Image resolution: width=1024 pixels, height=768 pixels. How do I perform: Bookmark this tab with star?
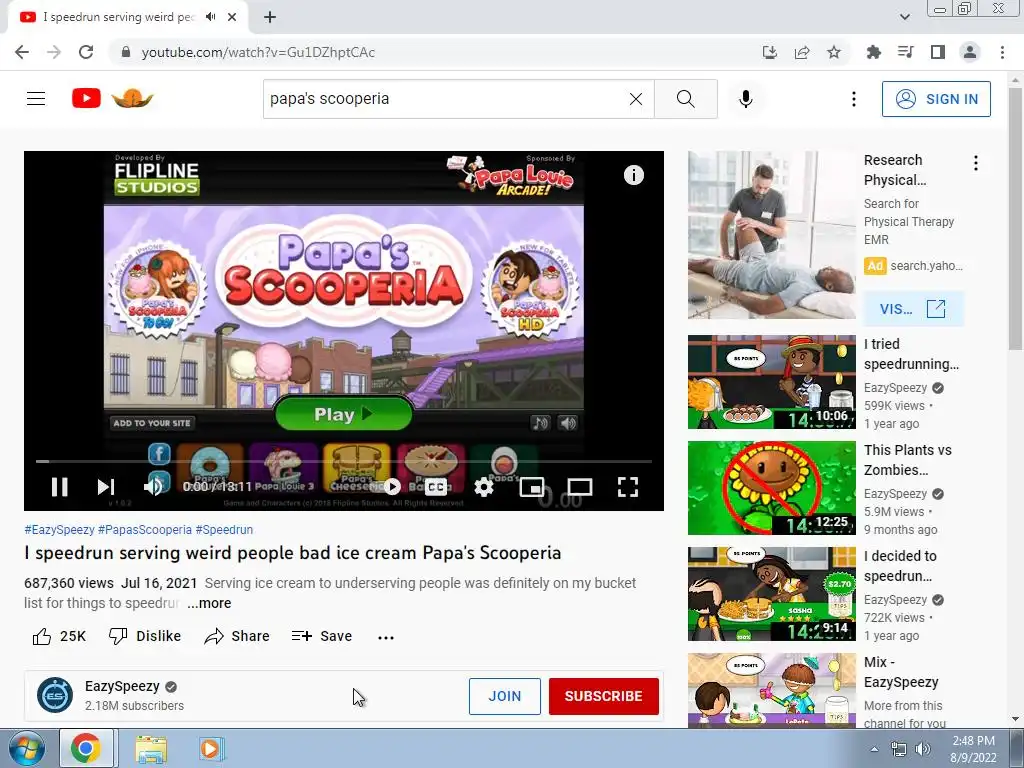834,52
